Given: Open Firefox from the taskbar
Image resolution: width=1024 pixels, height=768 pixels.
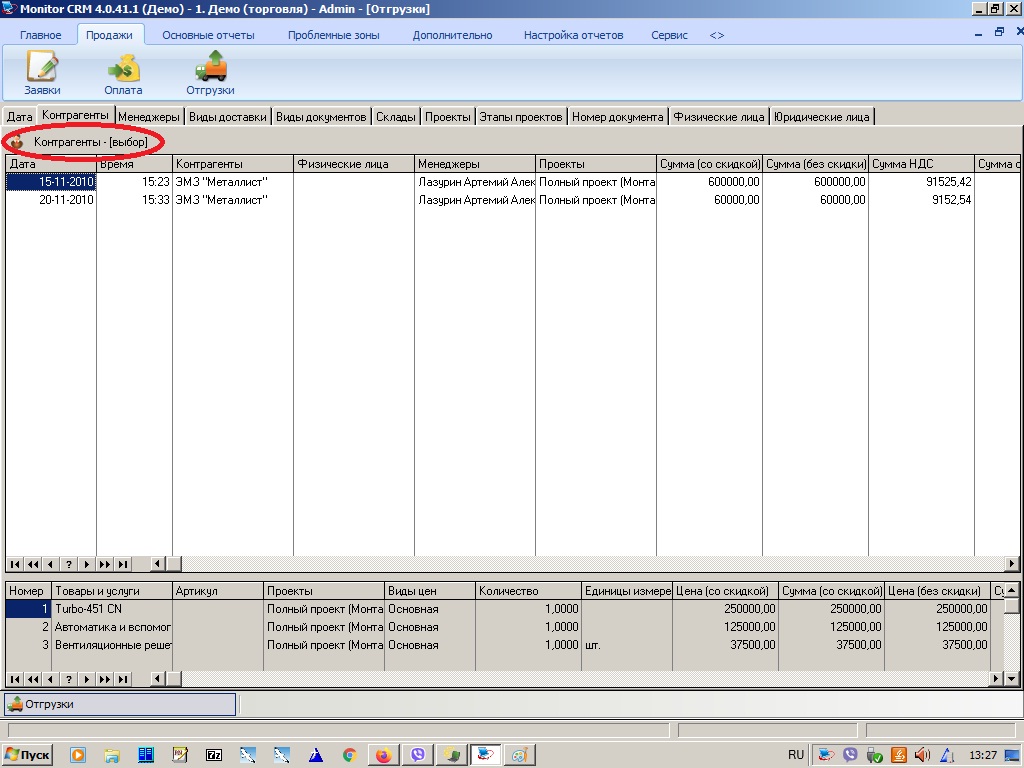Looking at the screenshot, I should 383,755.
